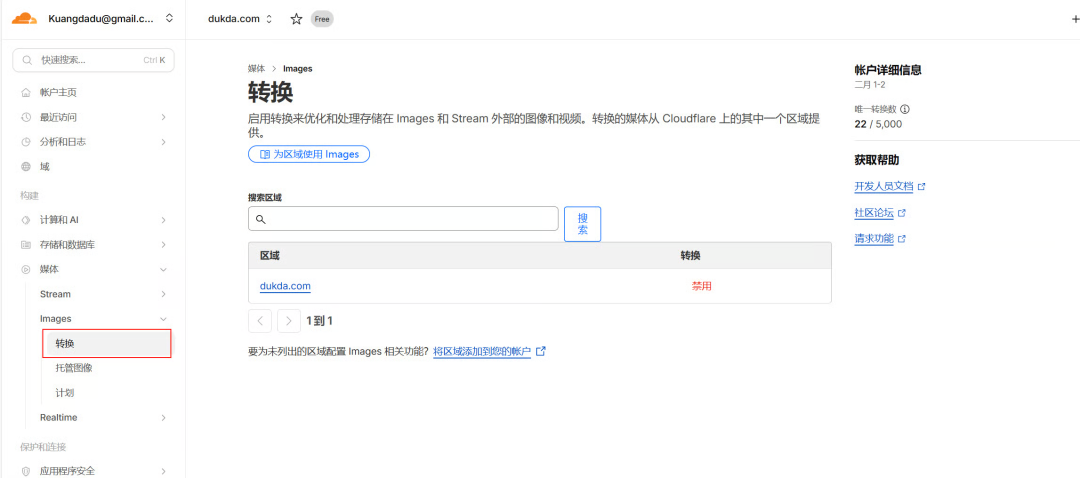This screenshot has height=478, width=1080.
Task: Expand the 分析和日志 chevron
Action: click(x=163, y=142)
